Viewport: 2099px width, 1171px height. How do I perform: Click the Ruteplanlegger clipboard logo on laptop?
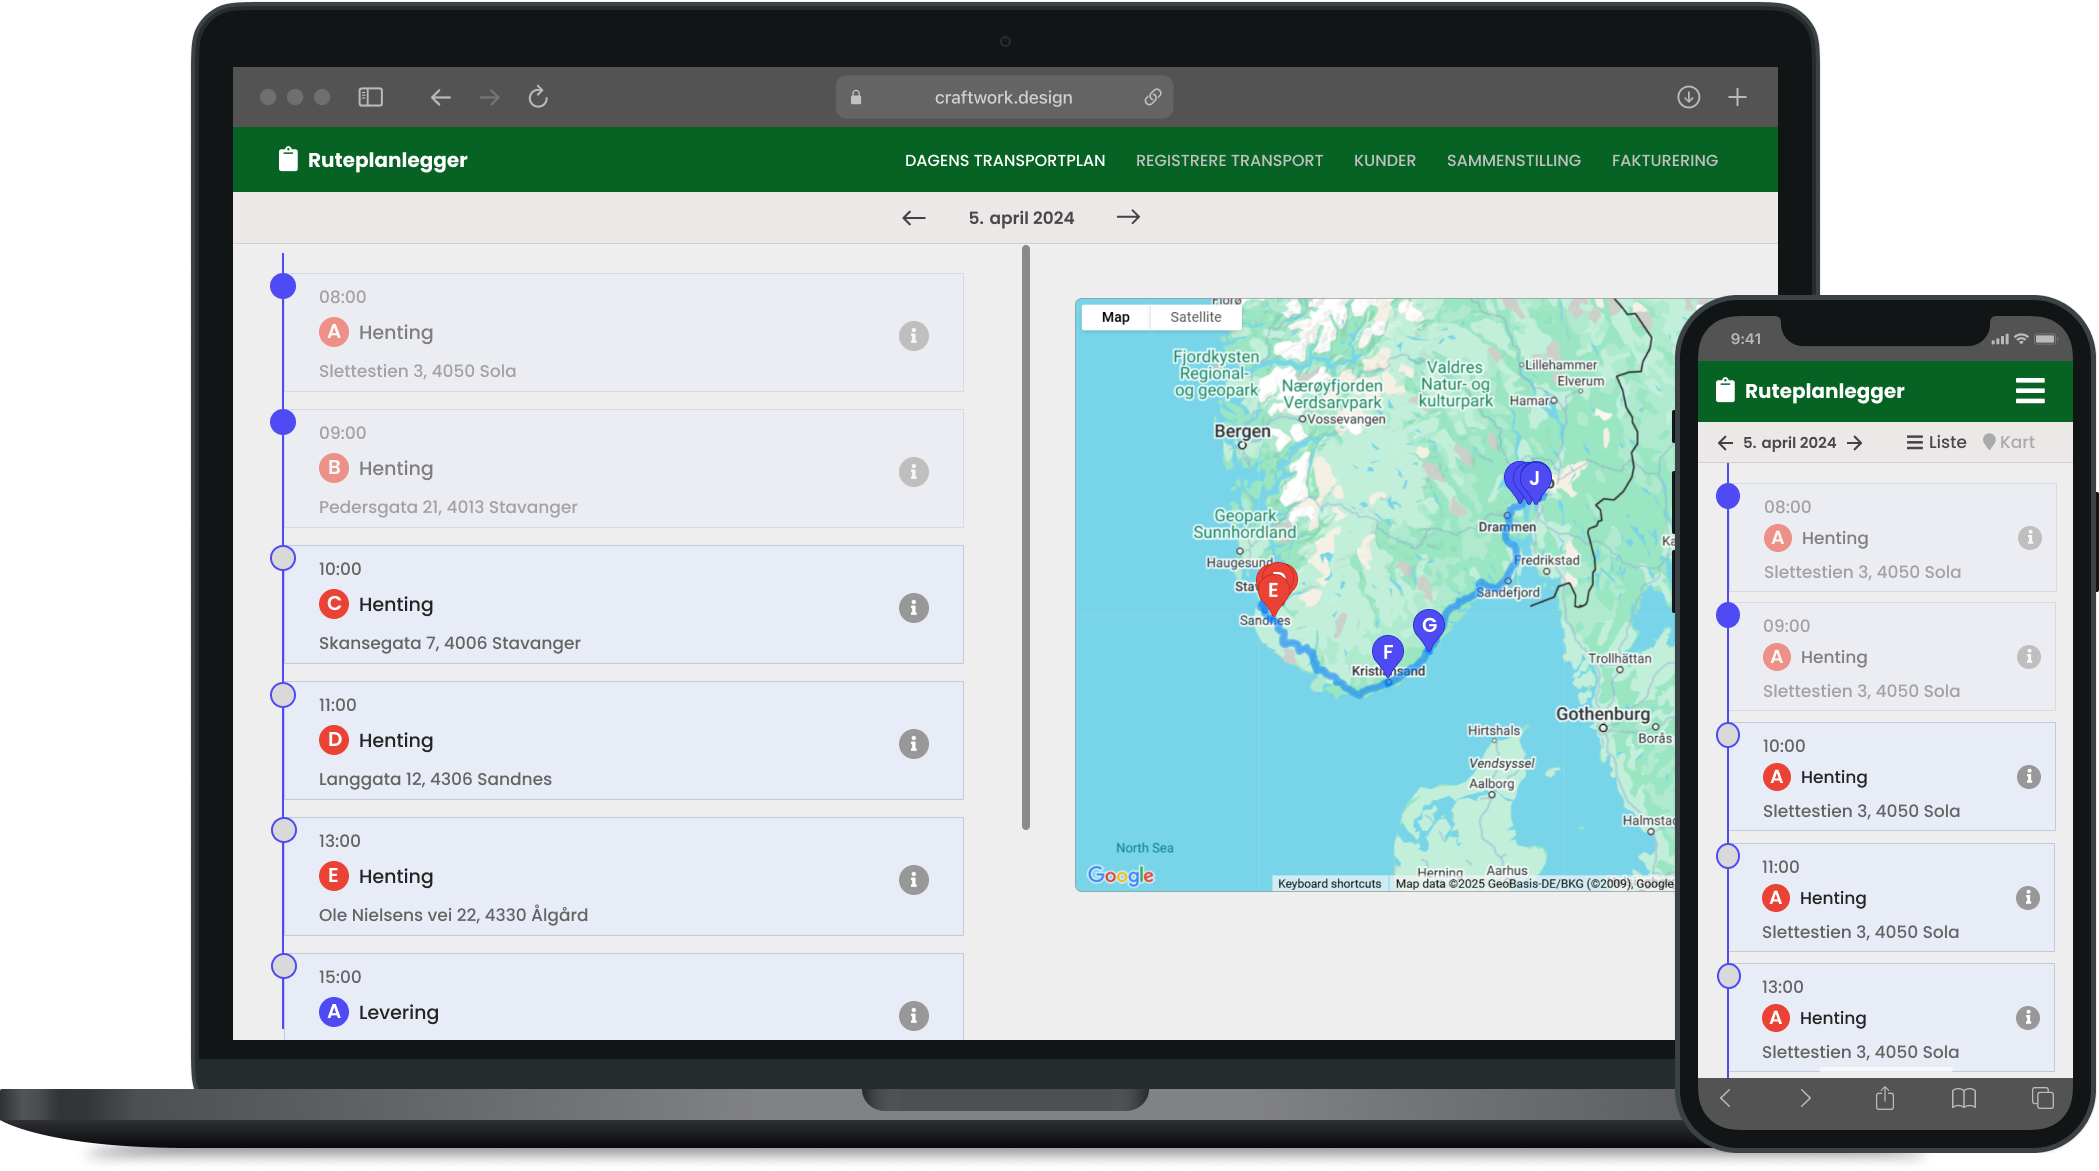288,159
